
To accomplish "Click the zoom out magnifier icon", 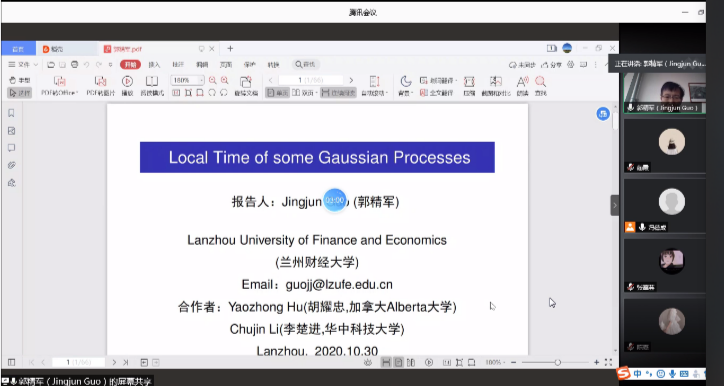I will tap(212, 80).
